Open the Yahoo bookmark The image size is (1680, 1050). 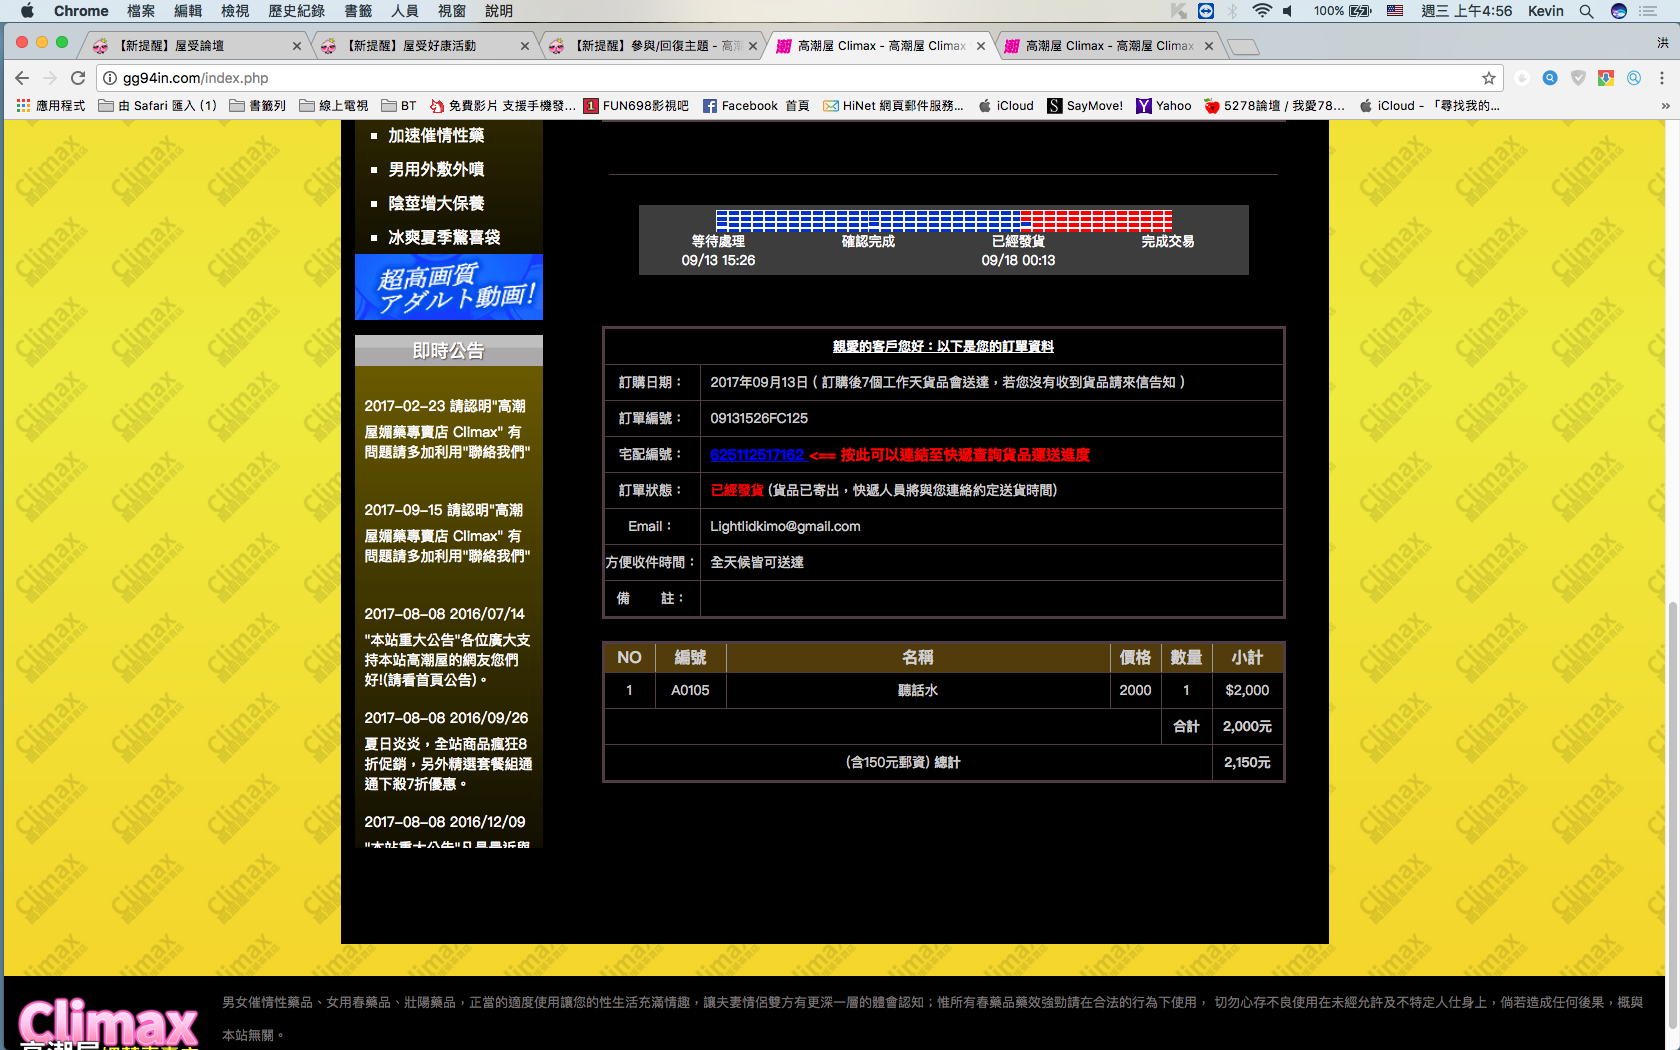[1164, 106]
